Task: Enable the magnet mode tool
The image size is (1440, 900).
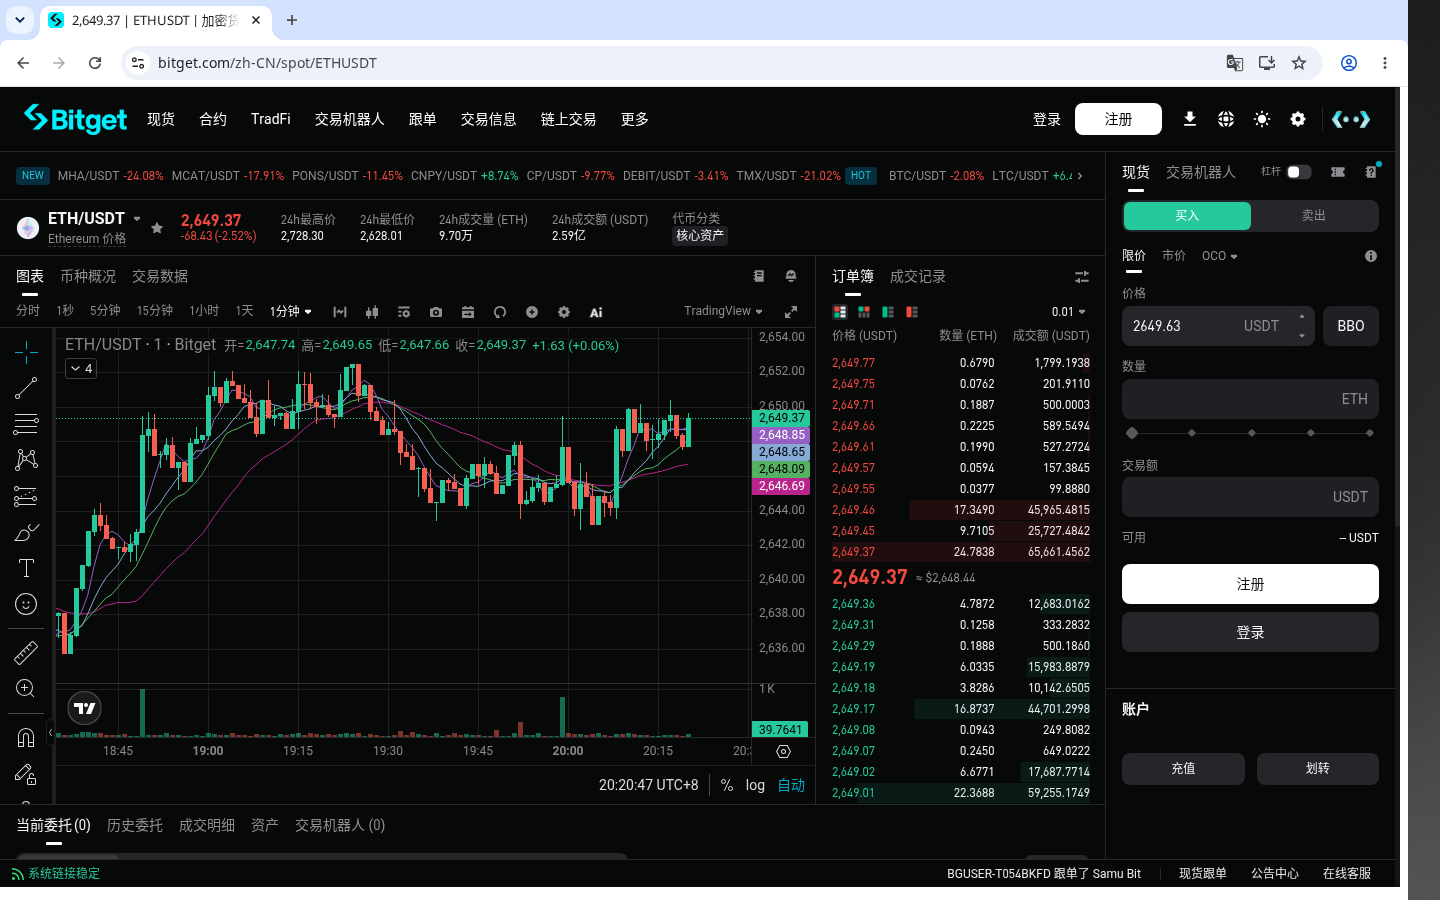Action: click(26, 738)
